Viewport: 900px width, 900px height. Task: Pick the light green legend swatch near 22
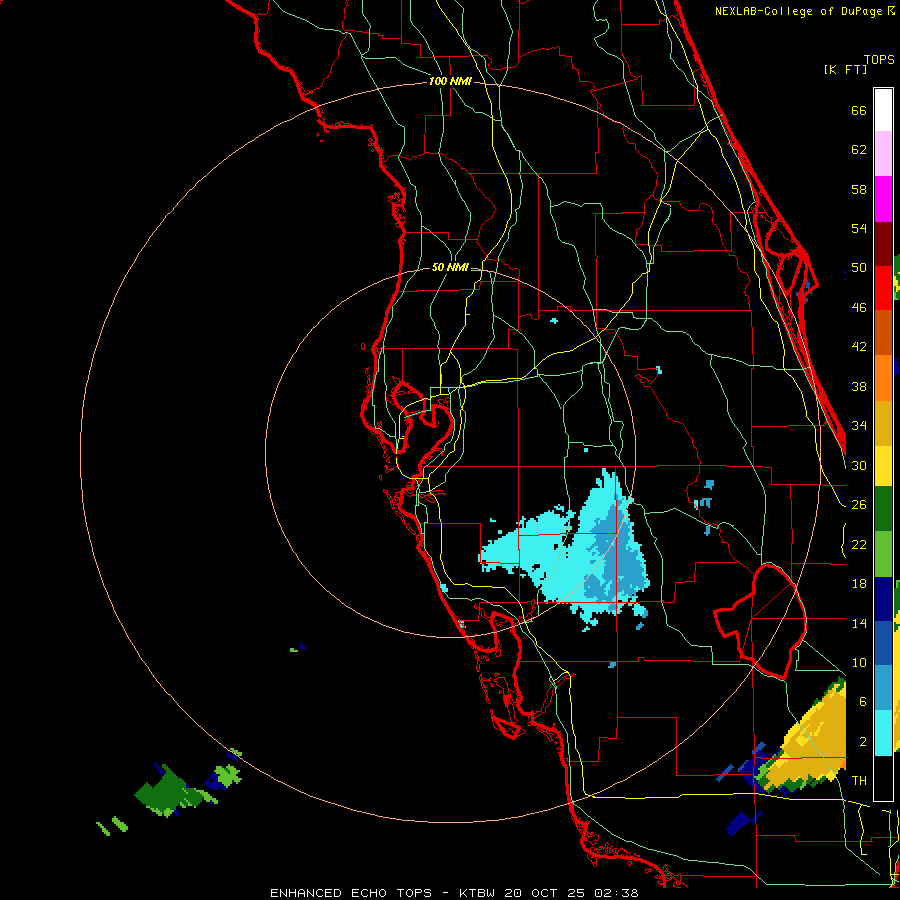coord(883,554)
